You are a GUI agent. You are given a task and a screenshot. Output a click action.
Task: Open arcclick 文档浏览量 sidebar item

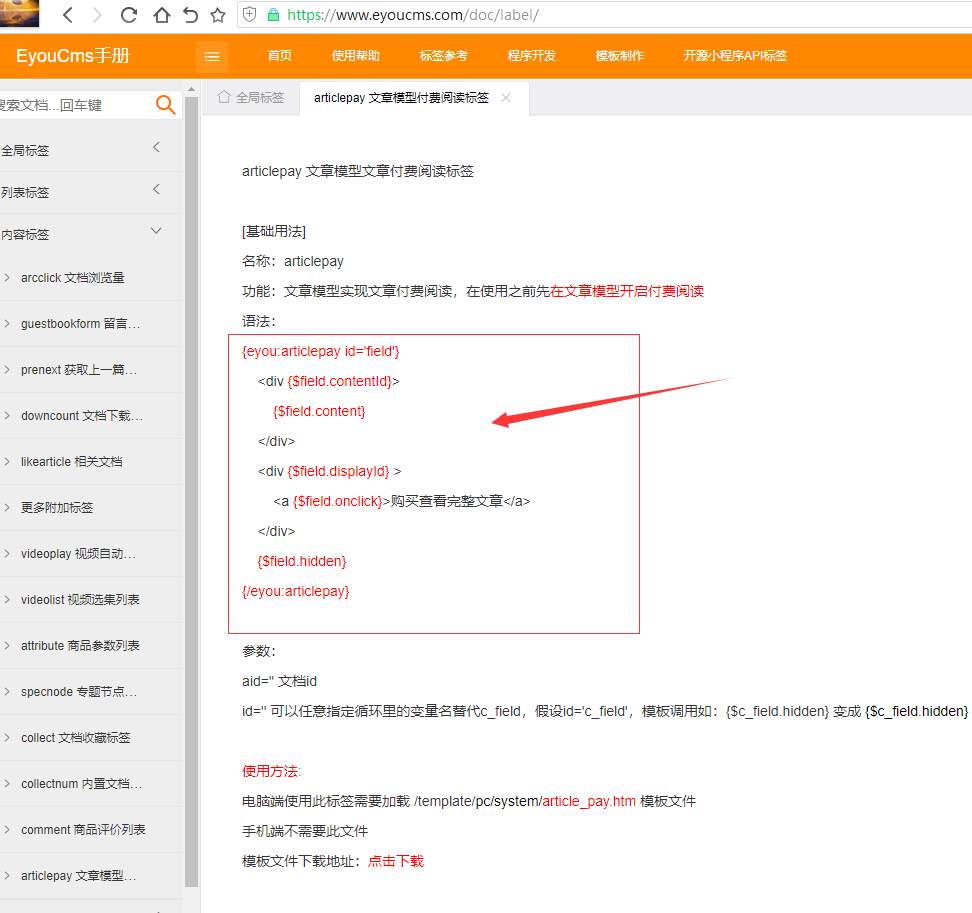click(92, 278)
